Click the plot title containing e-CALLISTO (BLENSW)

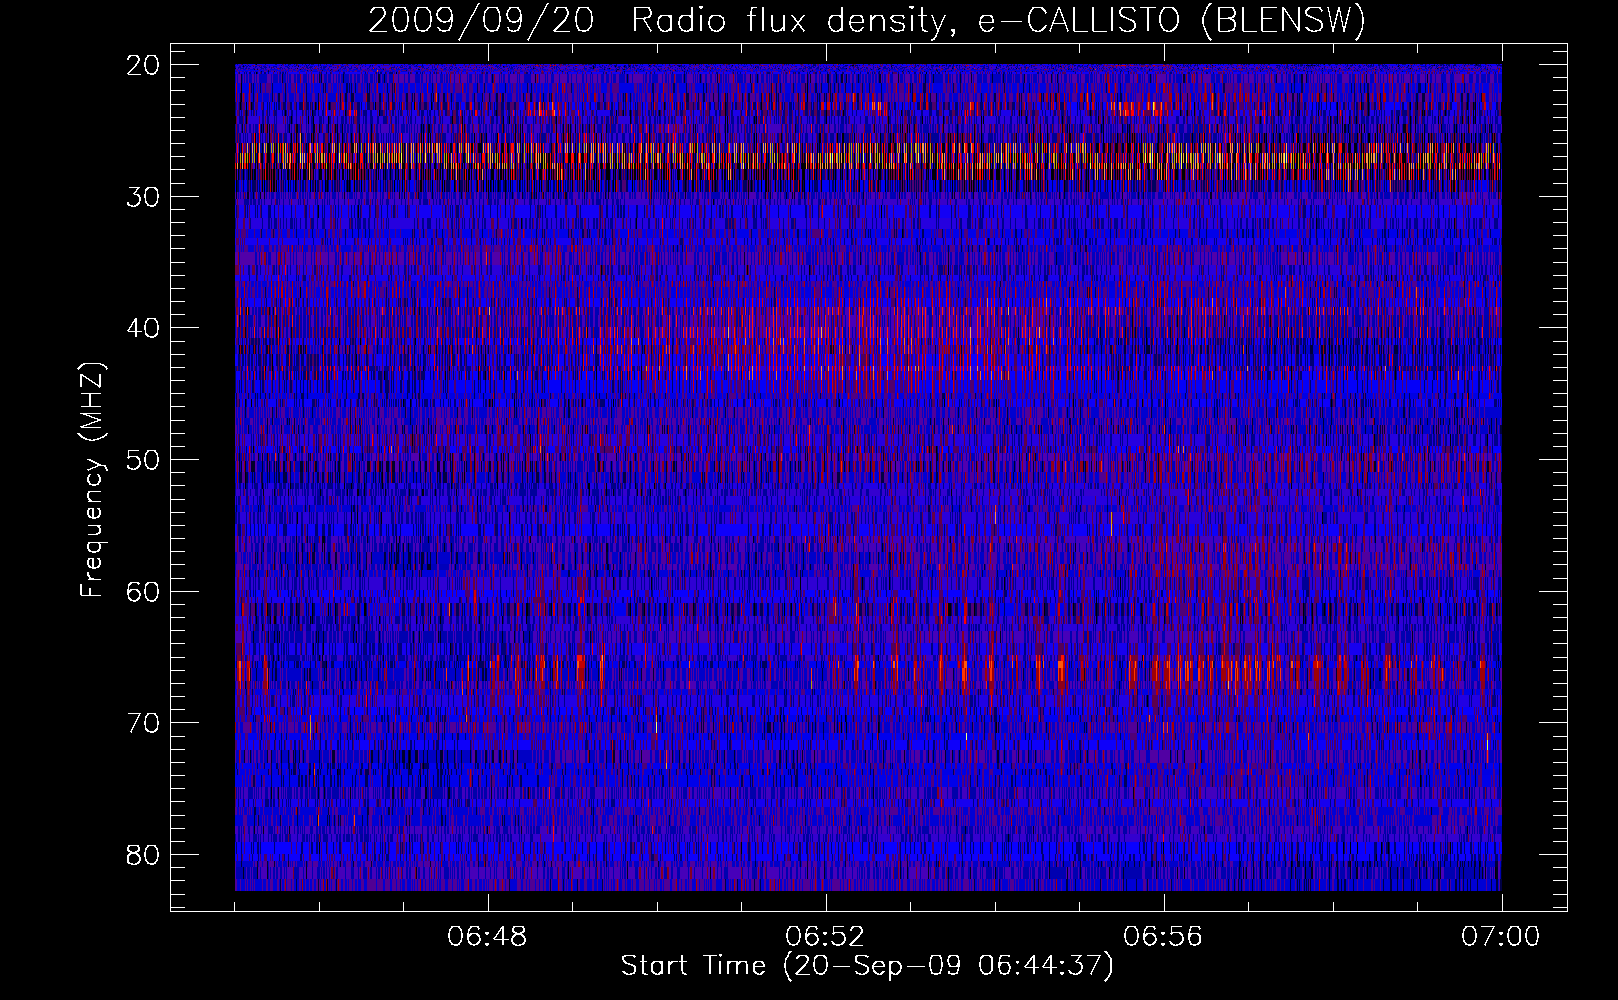pos(867,20)
